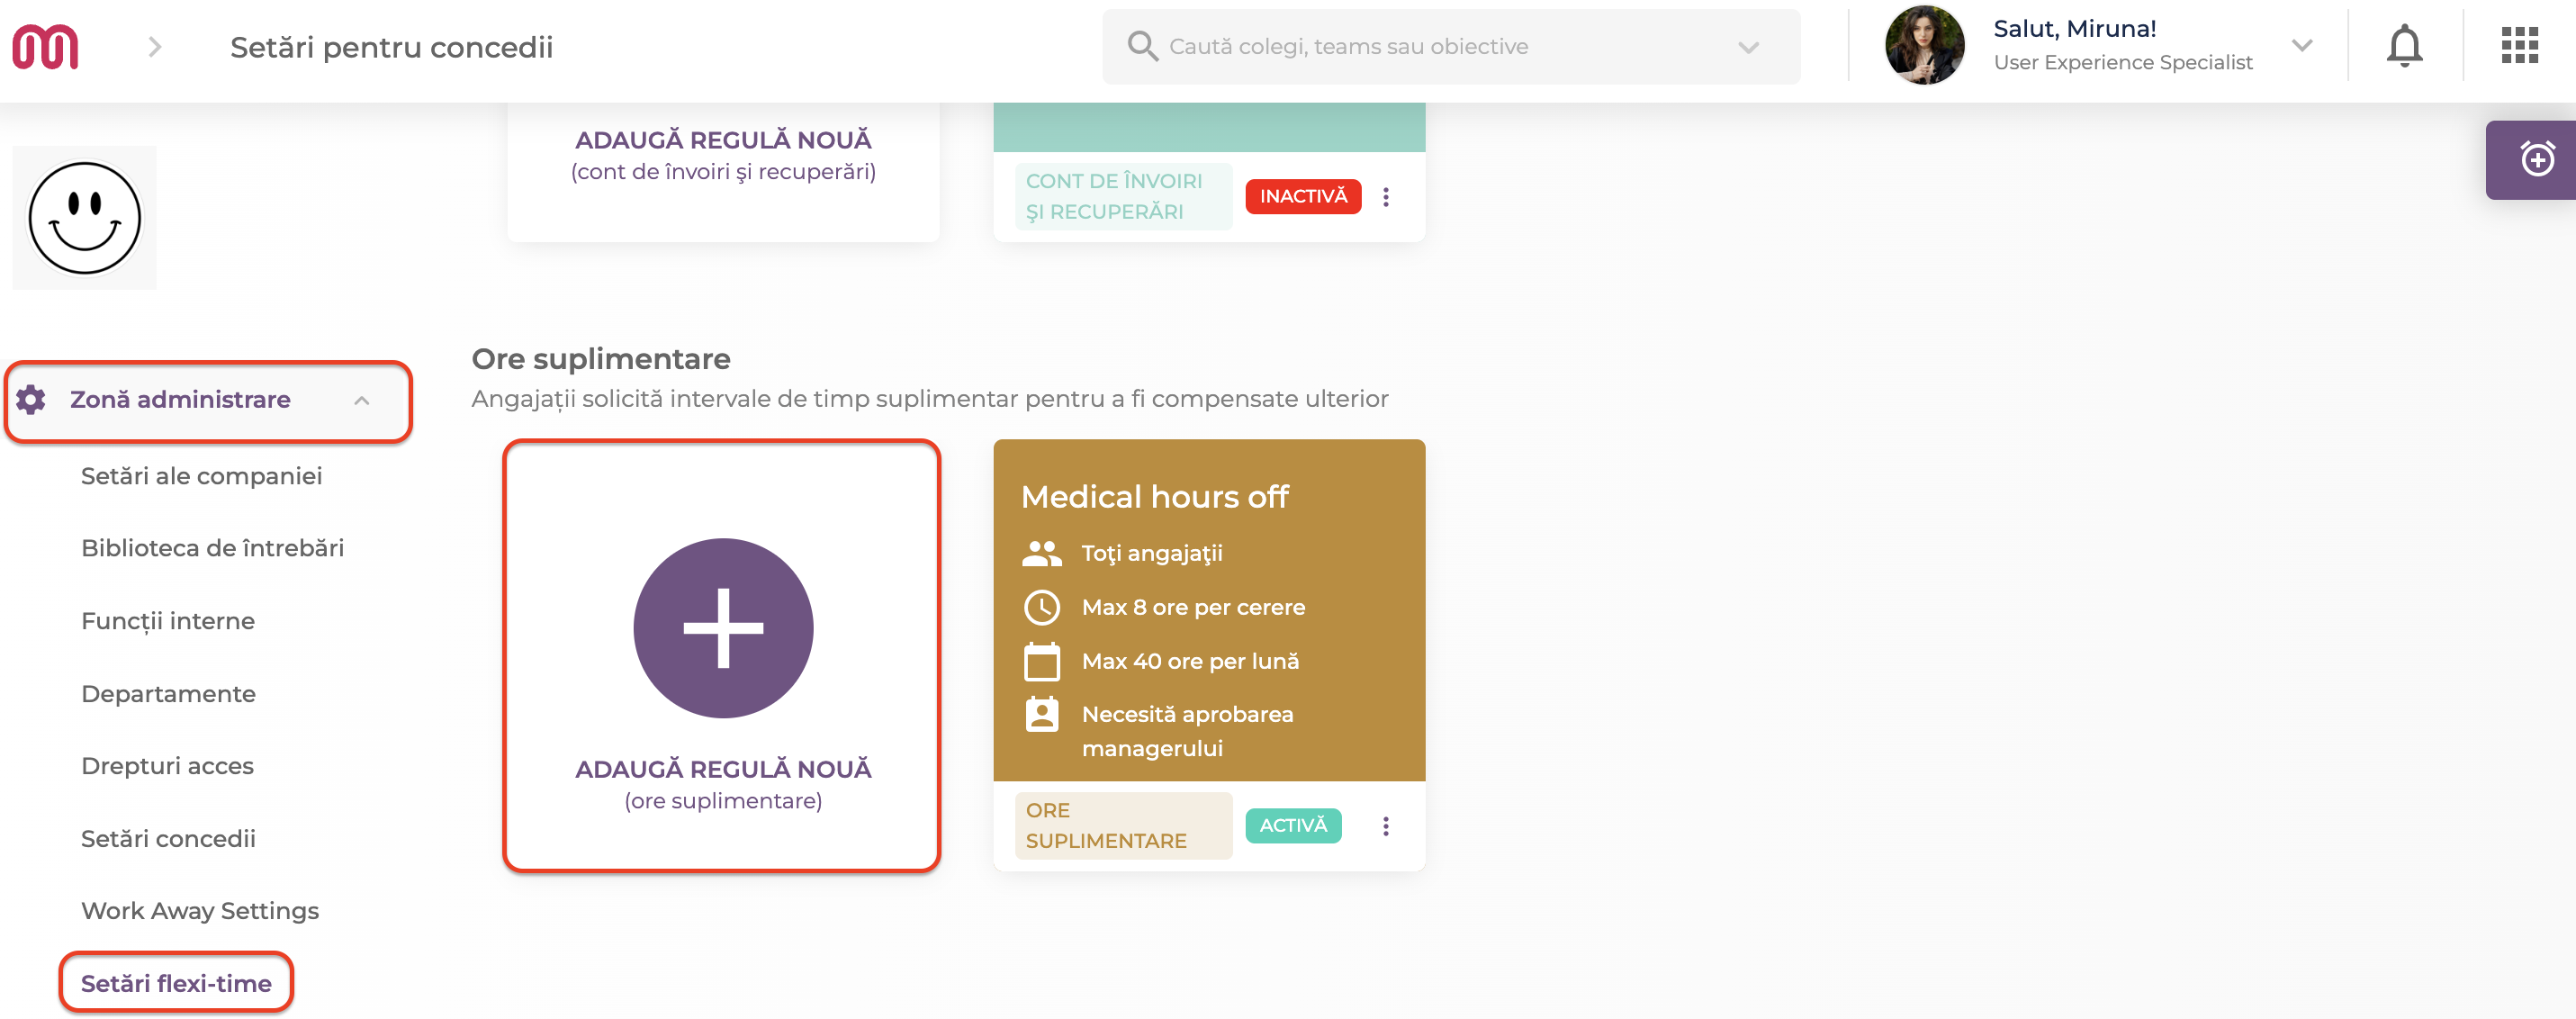2576x1019 pixels.
Task: Click the smiley face company logo
Action: 84,218
